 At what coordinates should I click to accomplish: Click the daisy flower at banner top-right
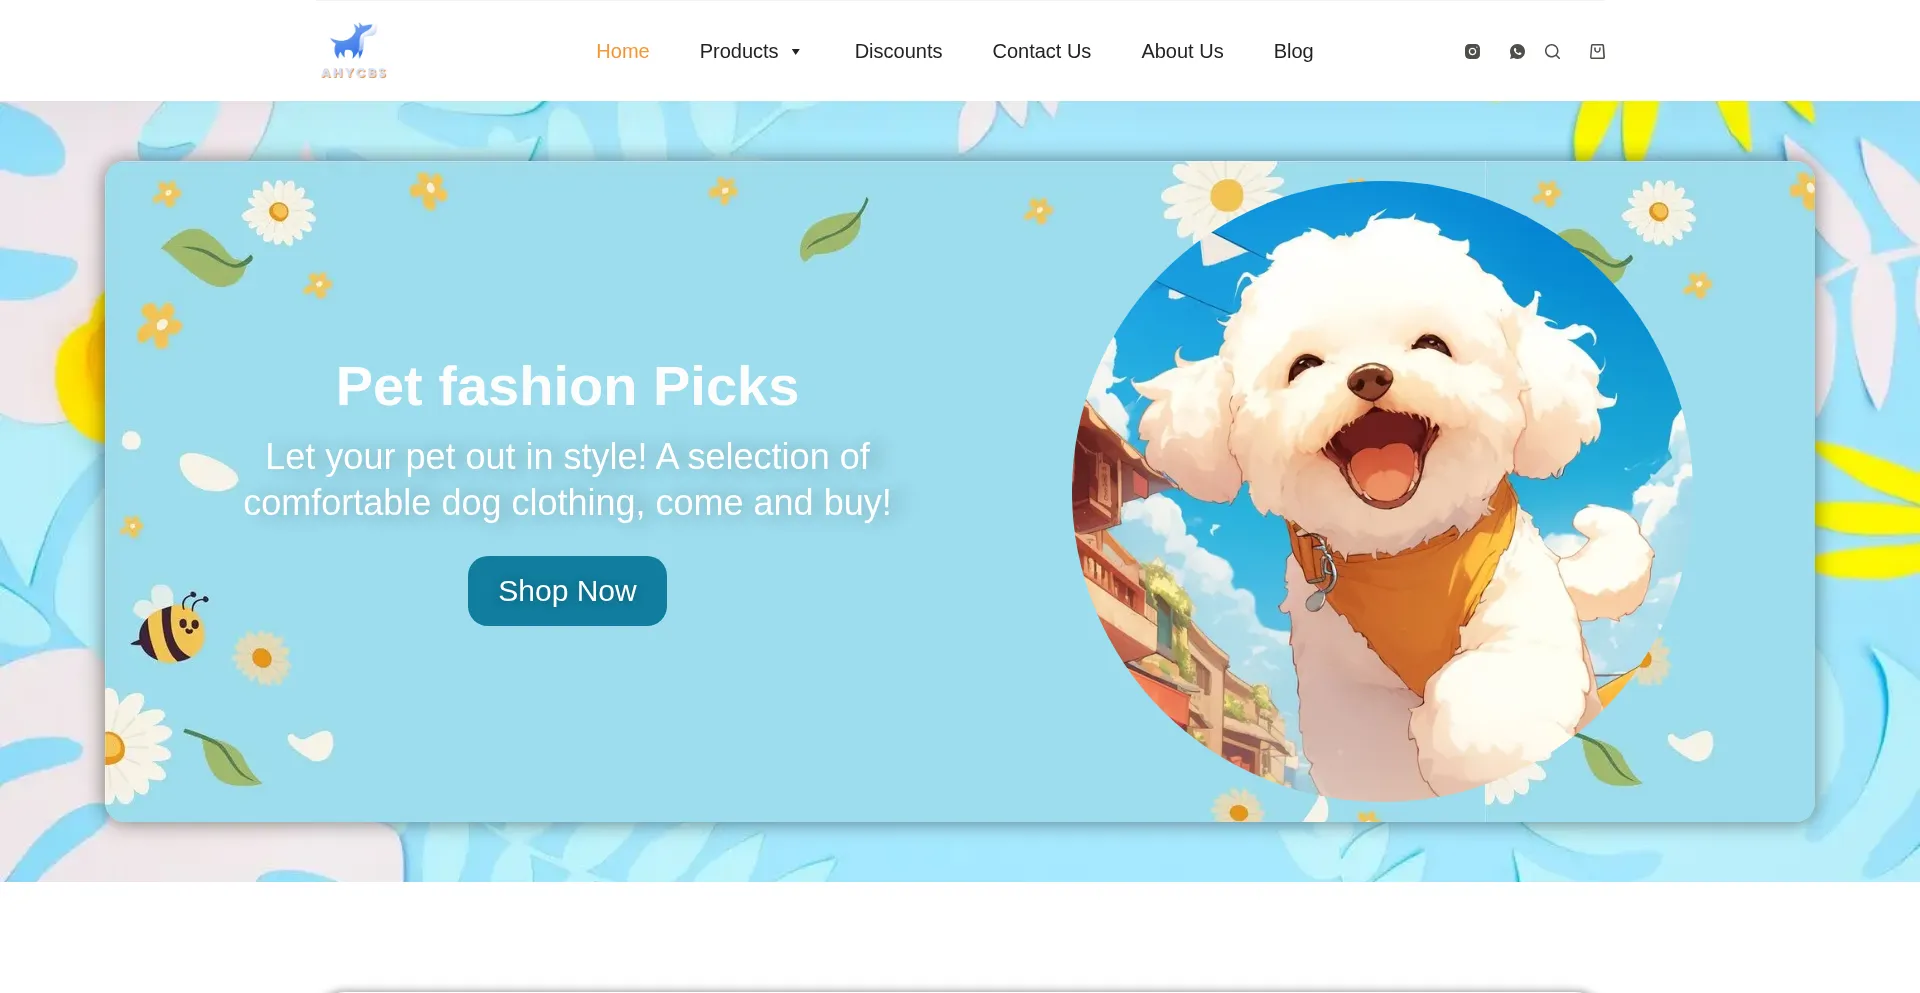1658,212
